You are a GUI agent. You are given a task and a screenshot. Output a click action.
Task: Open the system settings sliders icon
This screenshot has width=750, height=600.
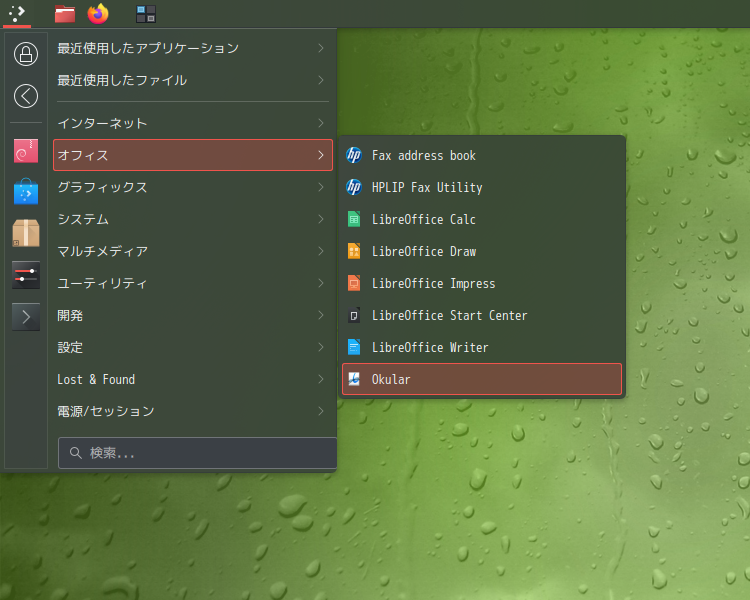pos(26,275)
